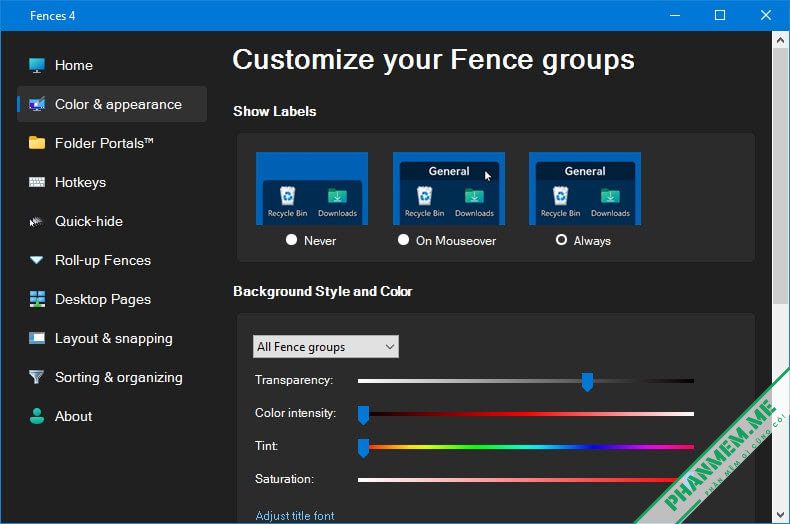Close the Fences 4 window

766,15
